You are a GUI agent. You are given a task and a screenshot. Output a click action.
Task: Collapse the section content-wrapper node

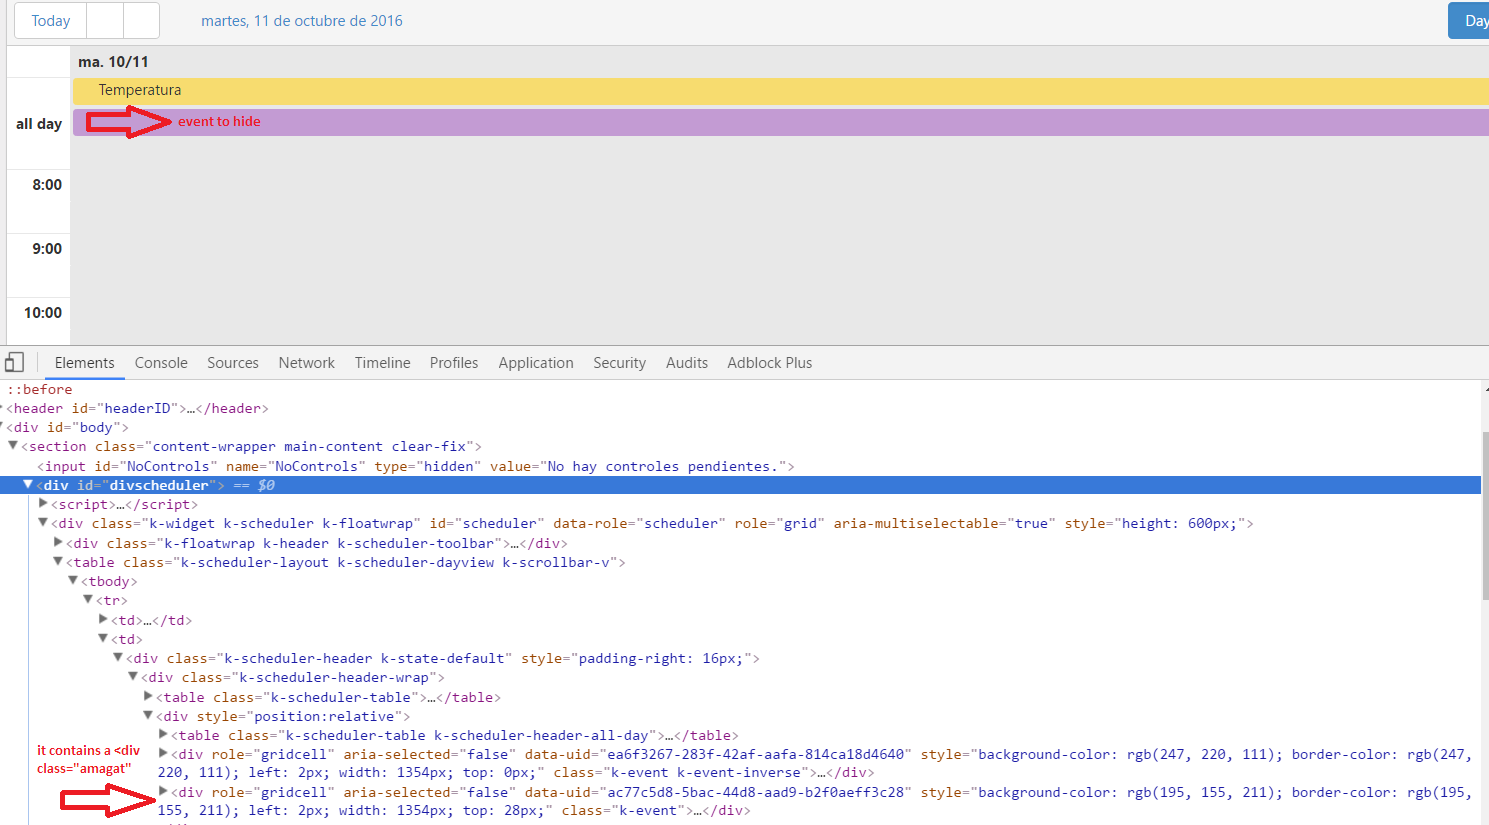[x=13, y=446]
